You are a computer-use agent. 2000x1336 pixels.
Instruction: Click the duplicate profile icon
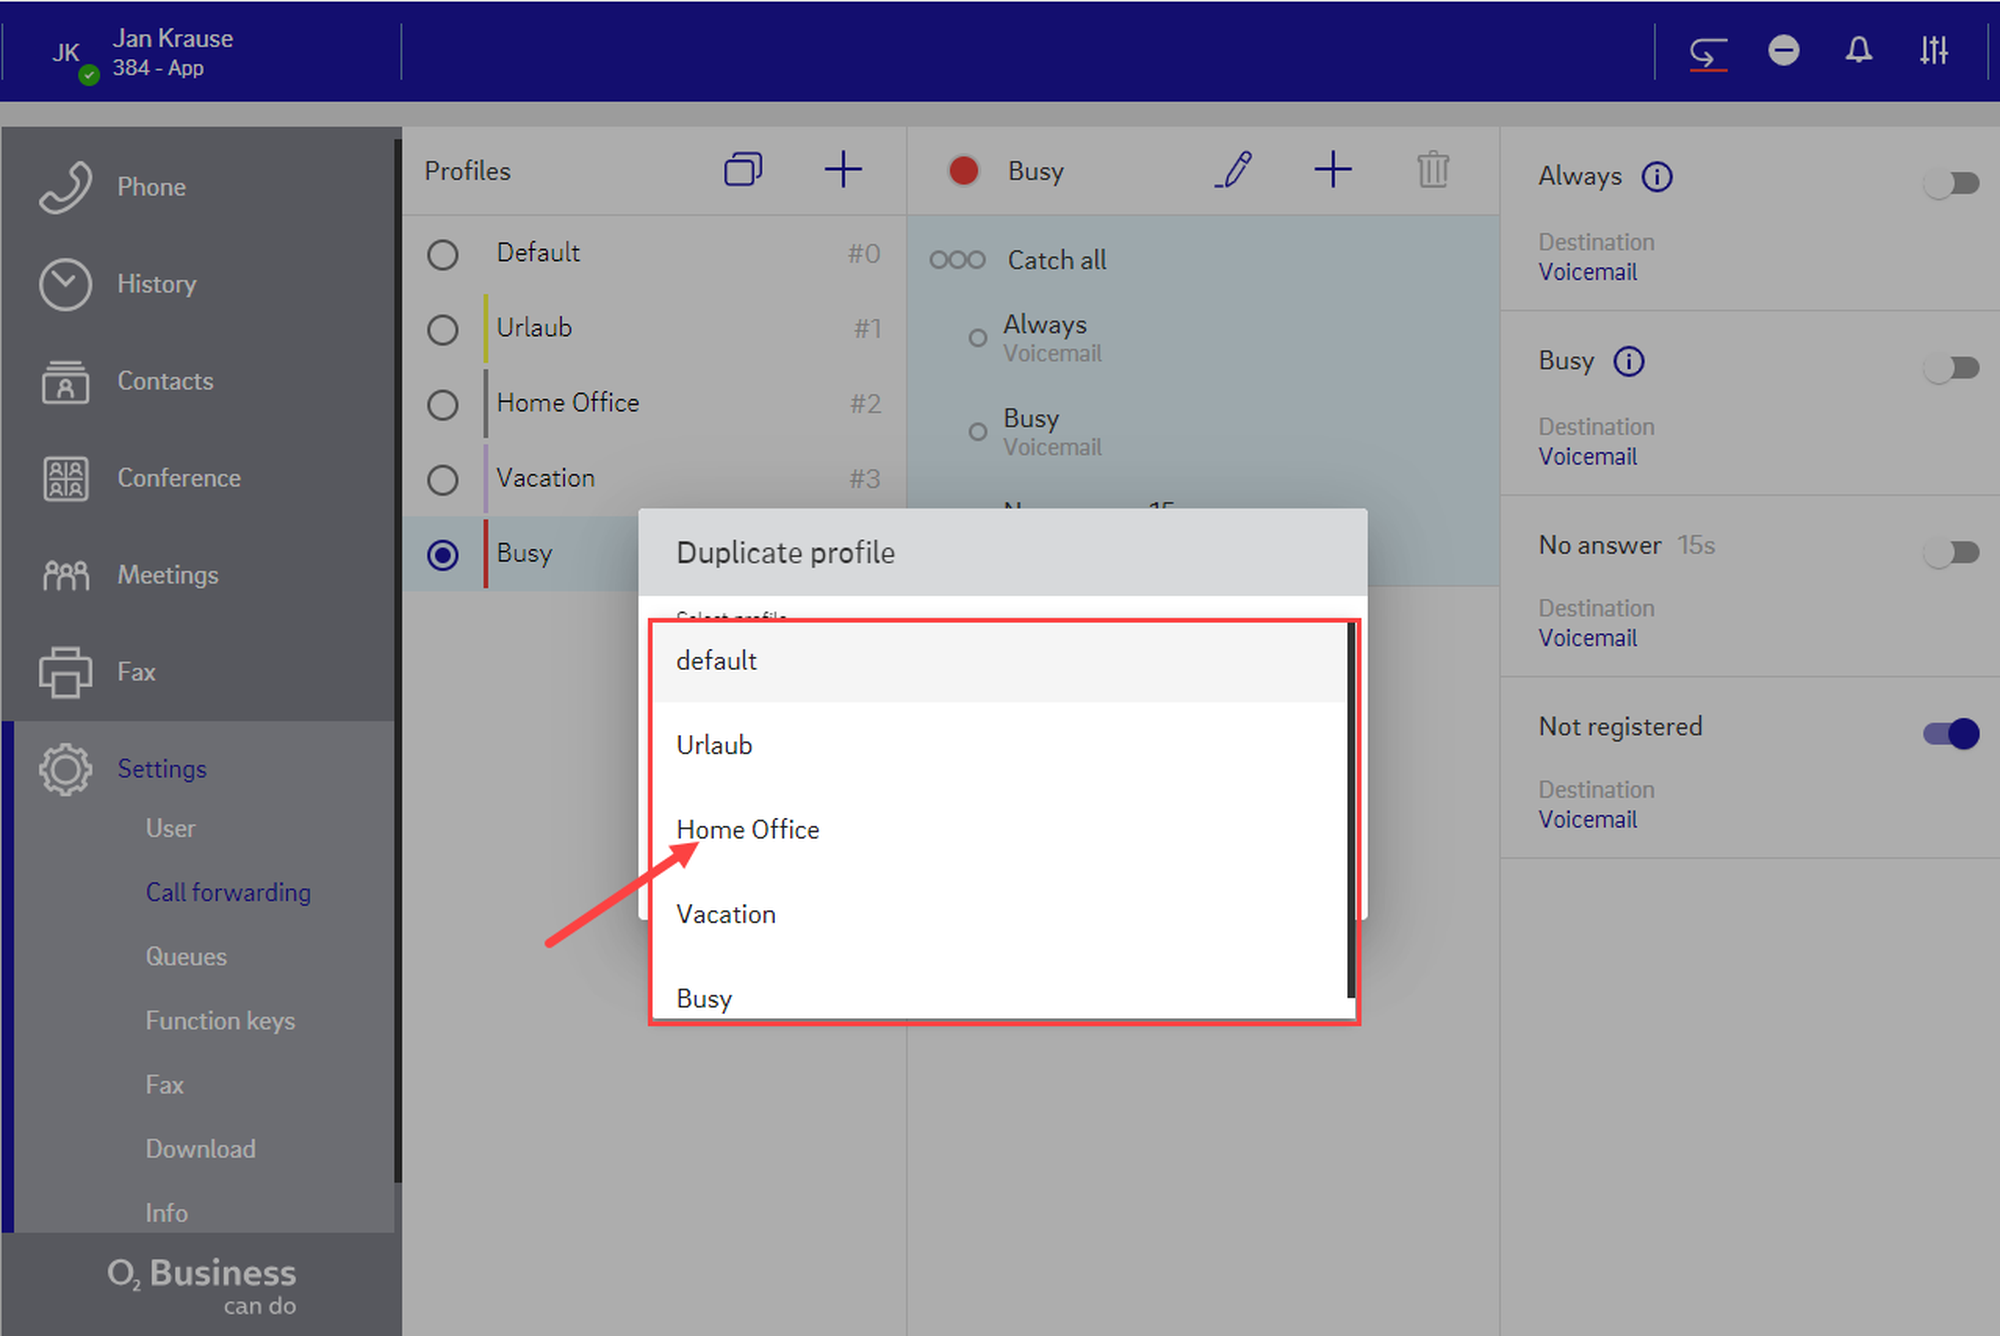point(743,170)
